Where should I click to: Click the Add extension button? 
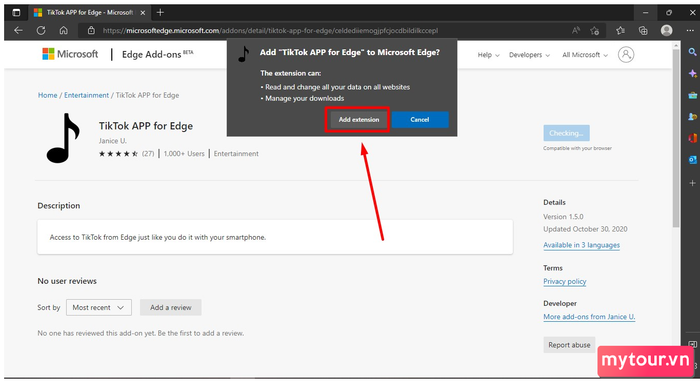tap(358, 119)
